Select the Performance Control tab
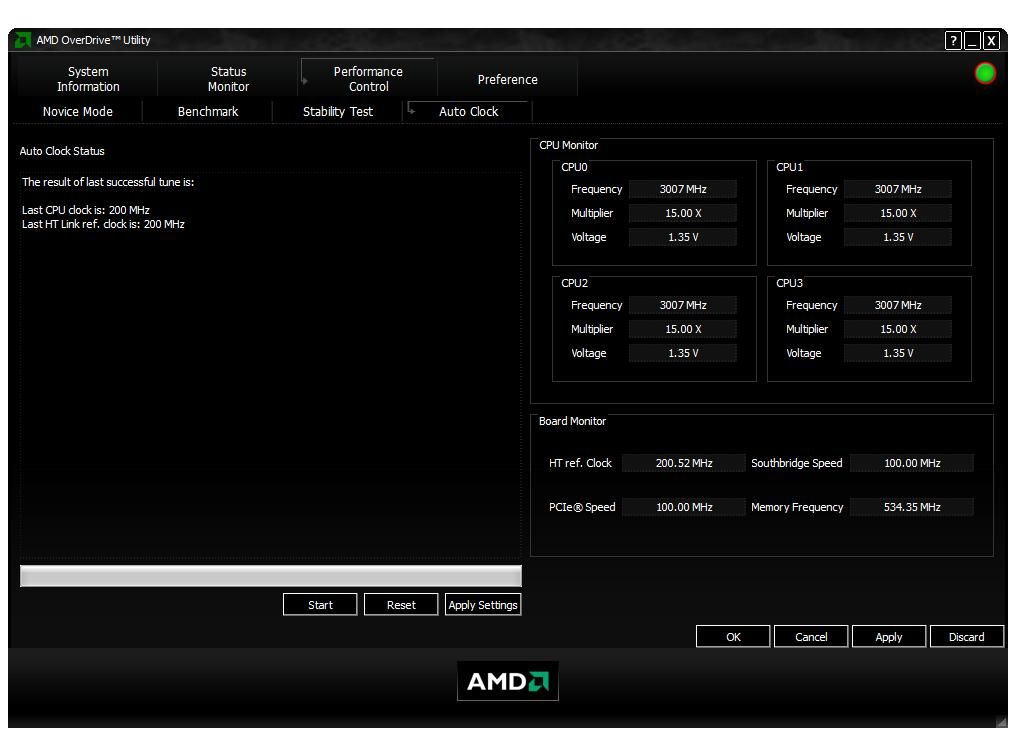The height and width of the screenshot is (736, 1016). point(368,79)
